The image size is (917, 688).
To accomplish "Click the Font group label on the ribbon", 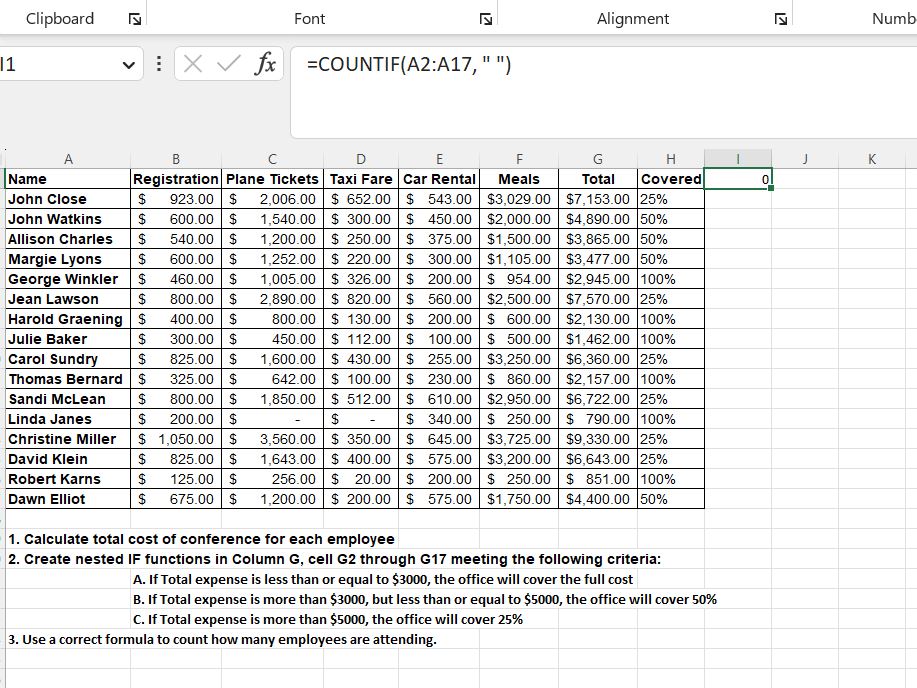I will pyautogui.click(x=309, y=17).
